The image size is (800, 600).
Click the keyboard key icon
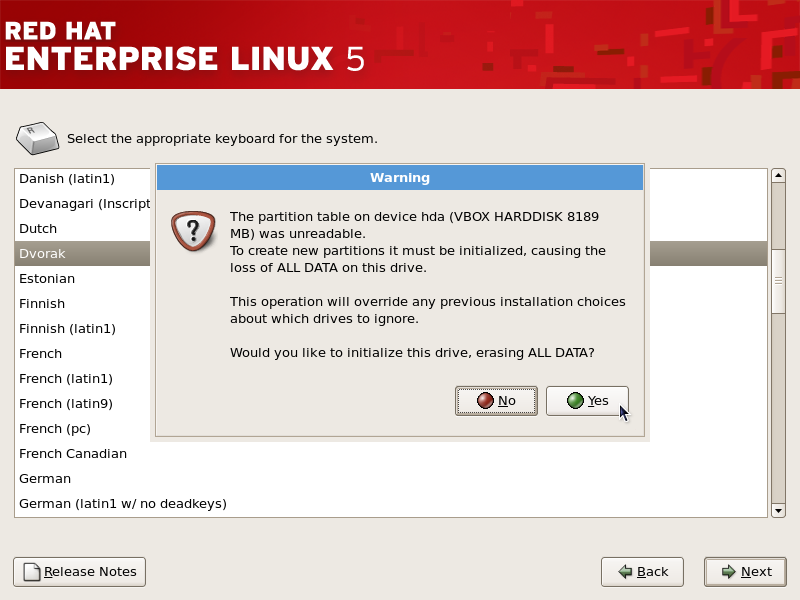pyautogui.click(x=38, y=138)
